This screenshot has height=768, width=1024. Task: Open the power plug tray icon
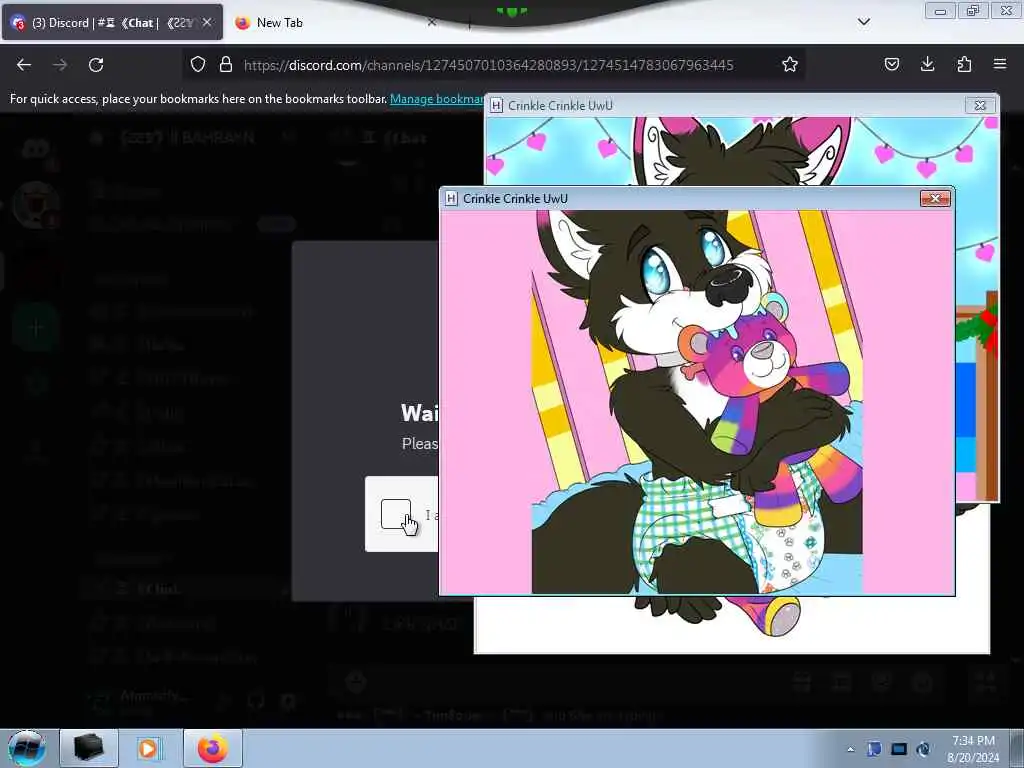coord(923,748)
